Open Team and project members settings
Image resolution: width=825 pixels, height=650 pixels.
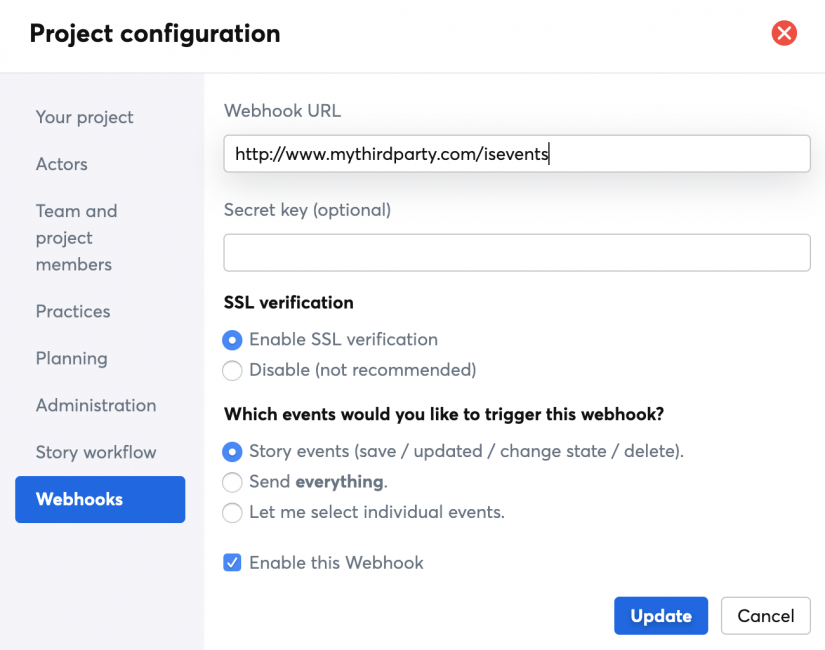pos(76,238)
